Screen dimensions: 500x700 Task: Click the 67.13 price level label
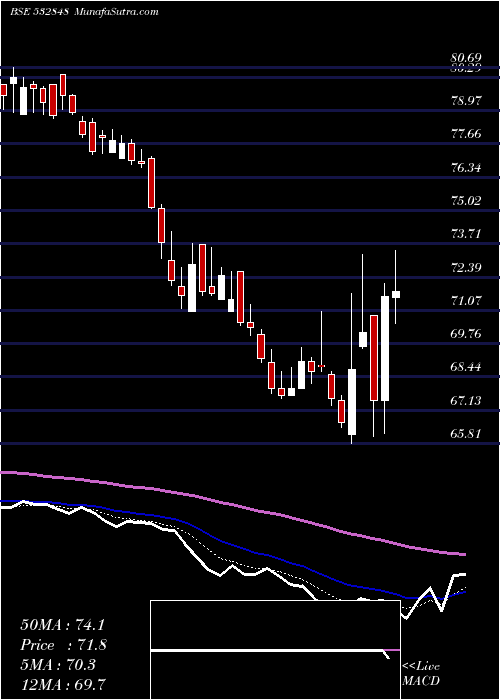(x=466, y=400)
